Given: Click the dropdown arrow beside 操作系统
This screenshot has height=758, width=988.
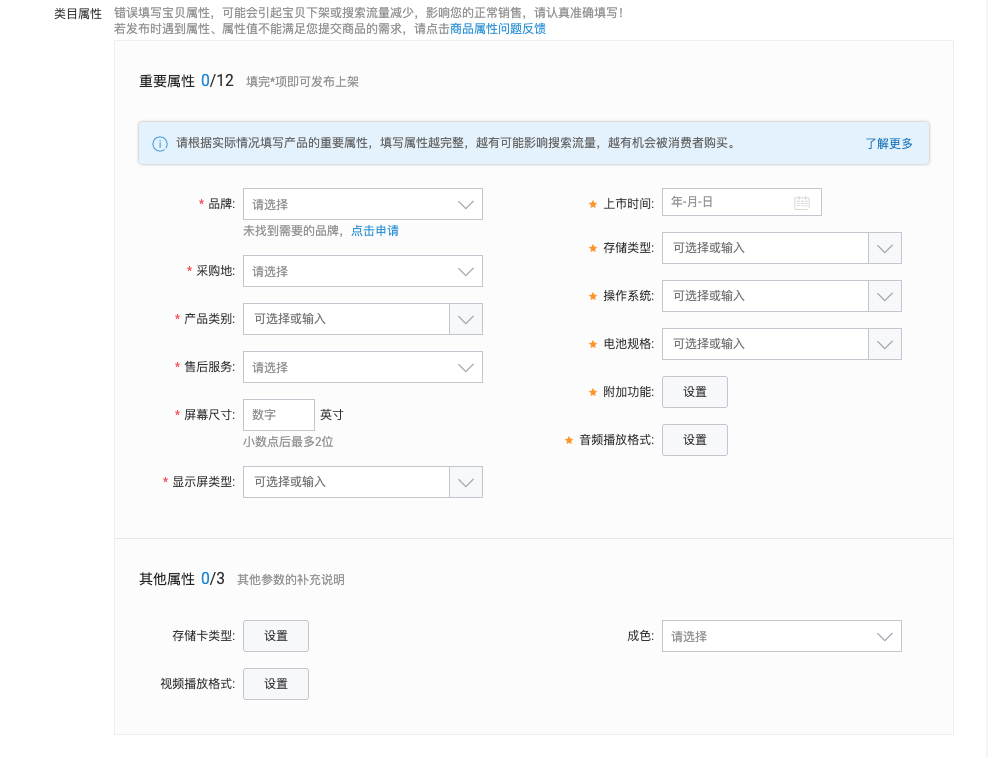Looking at the screenshot, I should tap(885, 295).
